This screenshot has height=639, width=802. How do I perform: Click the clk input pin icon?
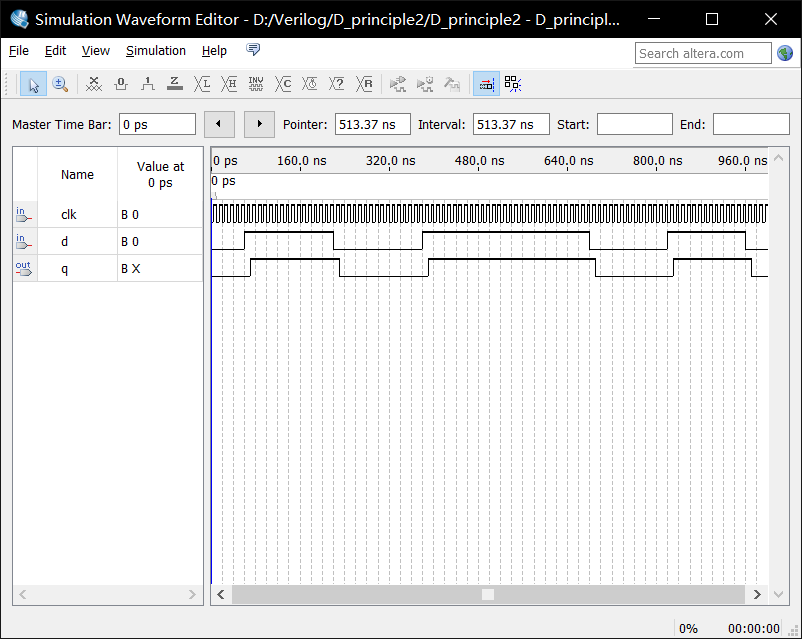(24, 215)
